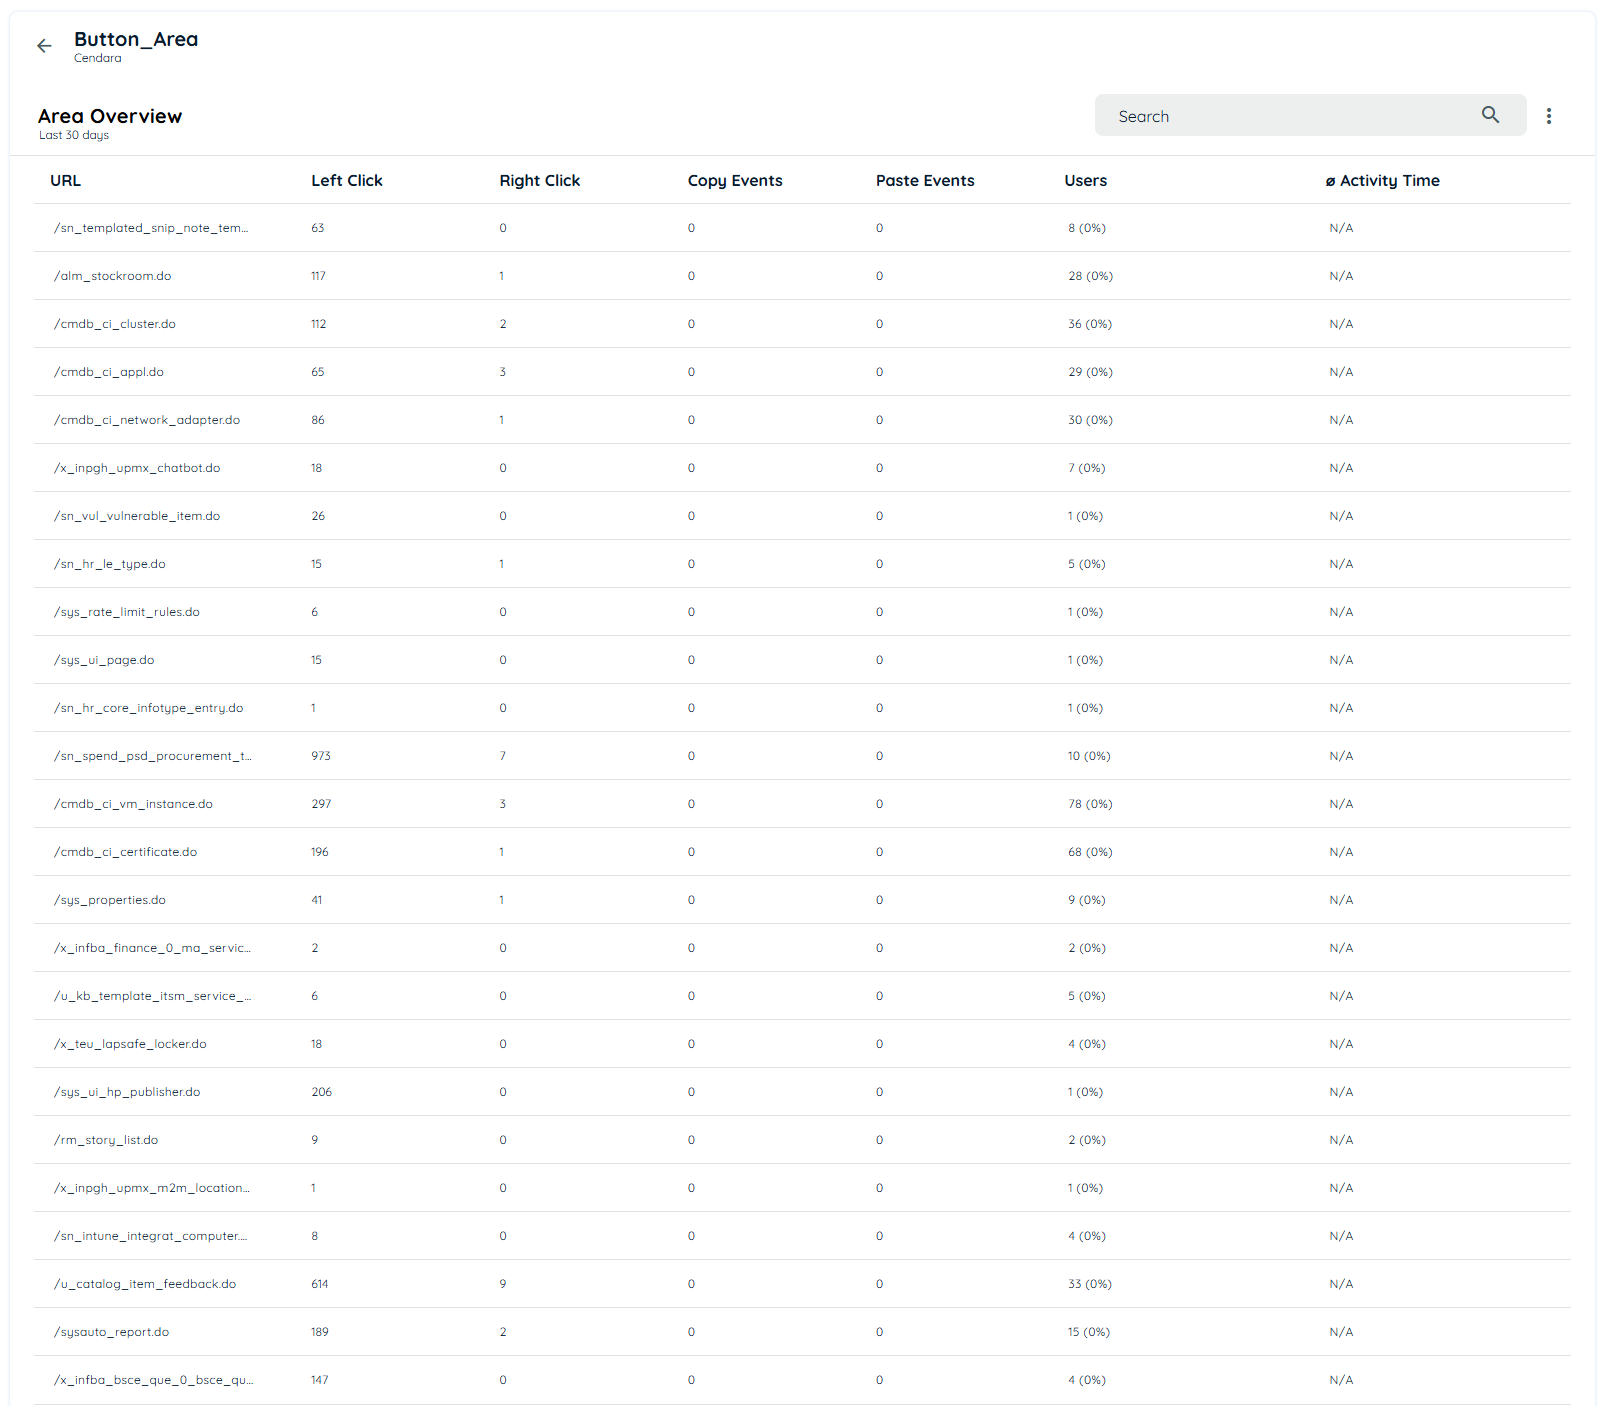1602x1406 pixels.
Task: Select /sn_hr_core_infotype_entry.do URL
Action: tap(149, 708)
